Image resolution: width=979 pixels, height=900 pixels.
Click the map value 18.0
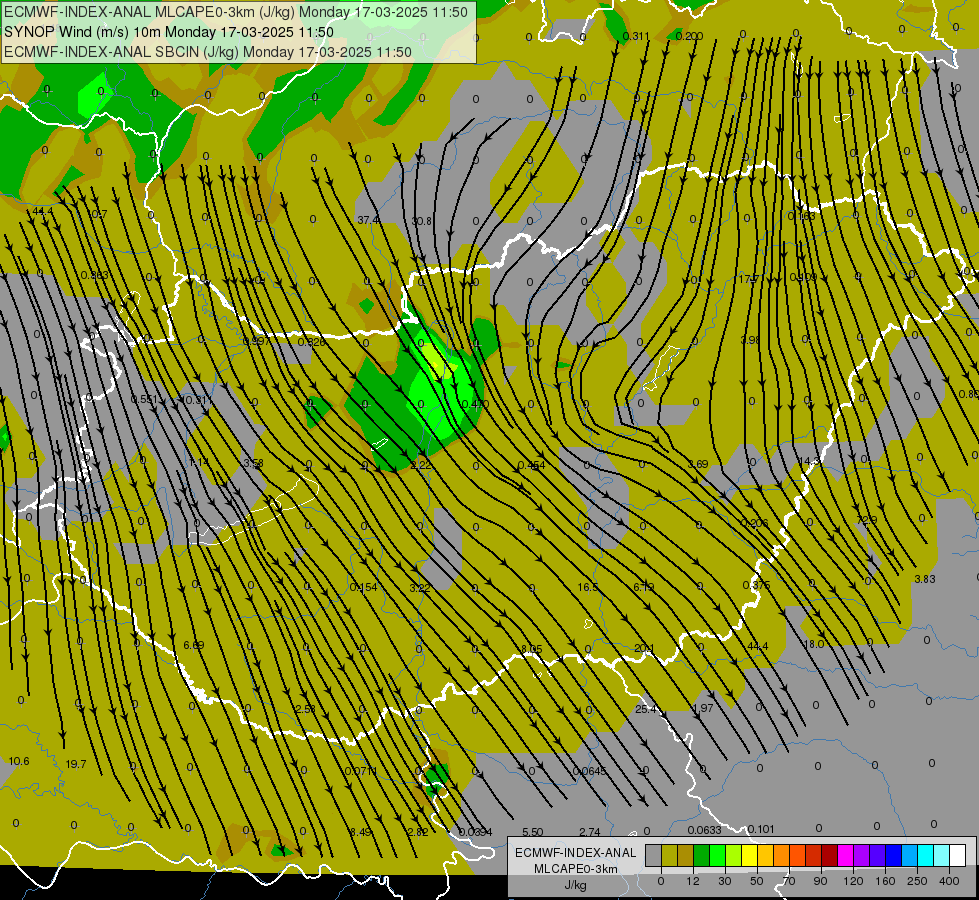(x=814, y=644)
